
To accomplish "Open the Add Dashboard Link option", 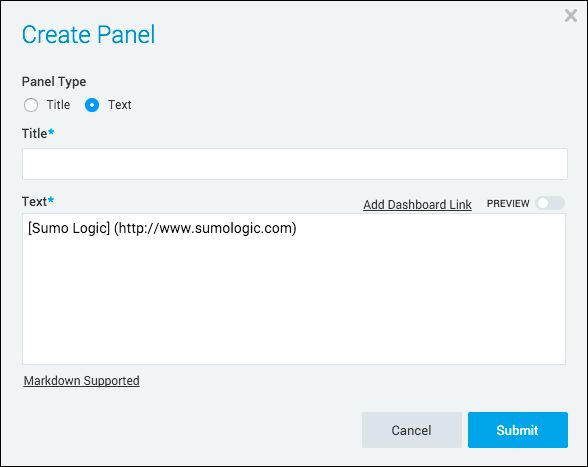I will [417, 204].
